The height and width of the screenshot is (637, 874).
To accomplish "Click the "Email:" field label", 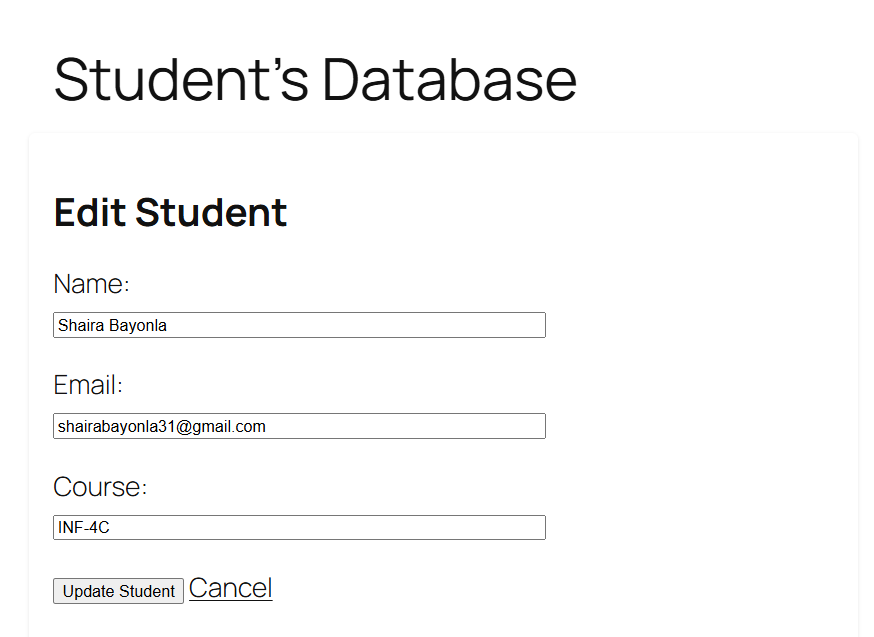I will (x=88, y=385).
